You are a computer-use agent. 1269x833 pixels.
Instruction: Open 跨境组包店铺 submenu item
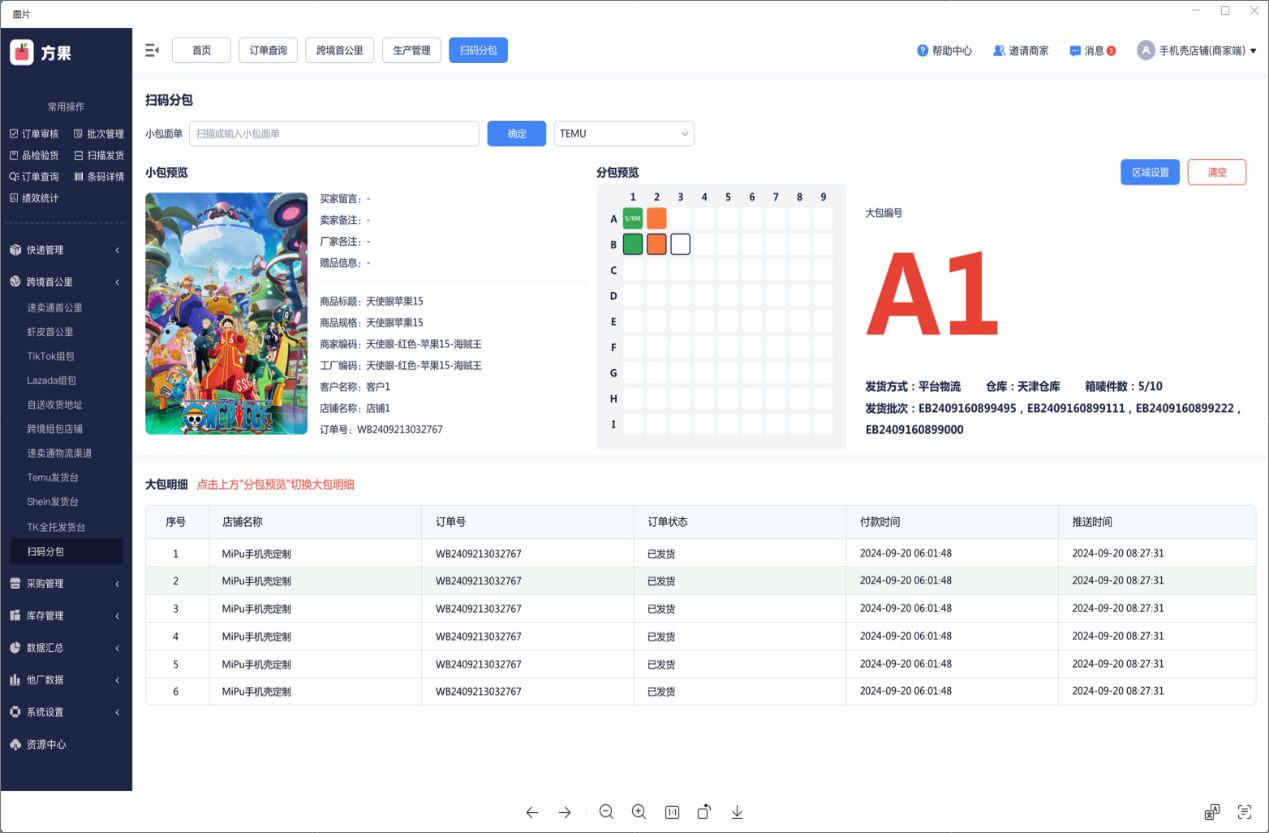[x=55, y=429]
